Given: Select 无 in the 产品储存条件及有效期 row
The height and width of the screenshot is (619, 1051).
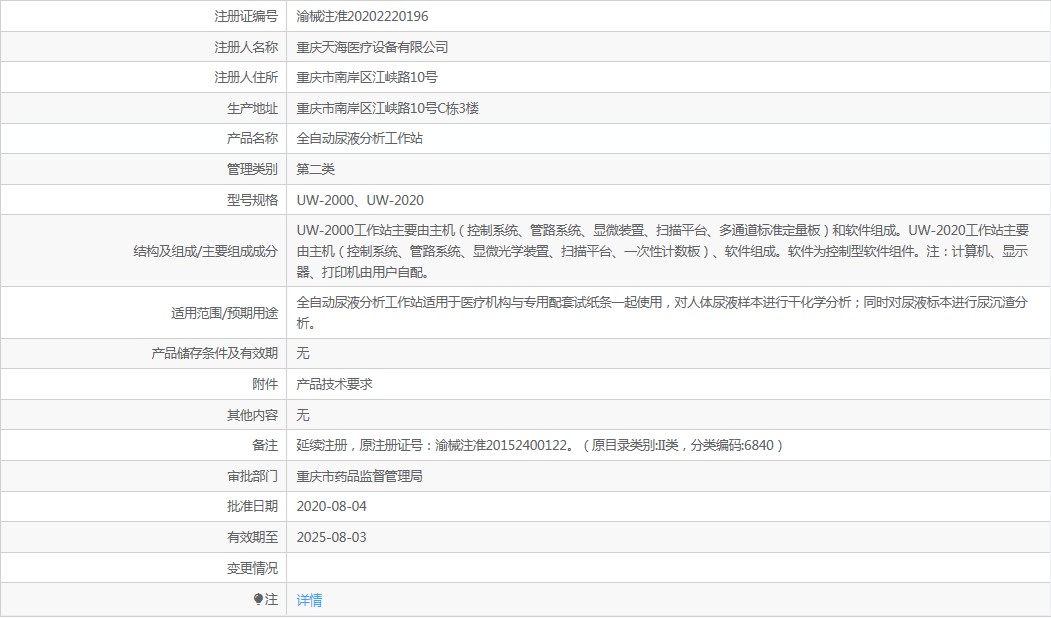Looking at the screenshot, I should (303, 353).
